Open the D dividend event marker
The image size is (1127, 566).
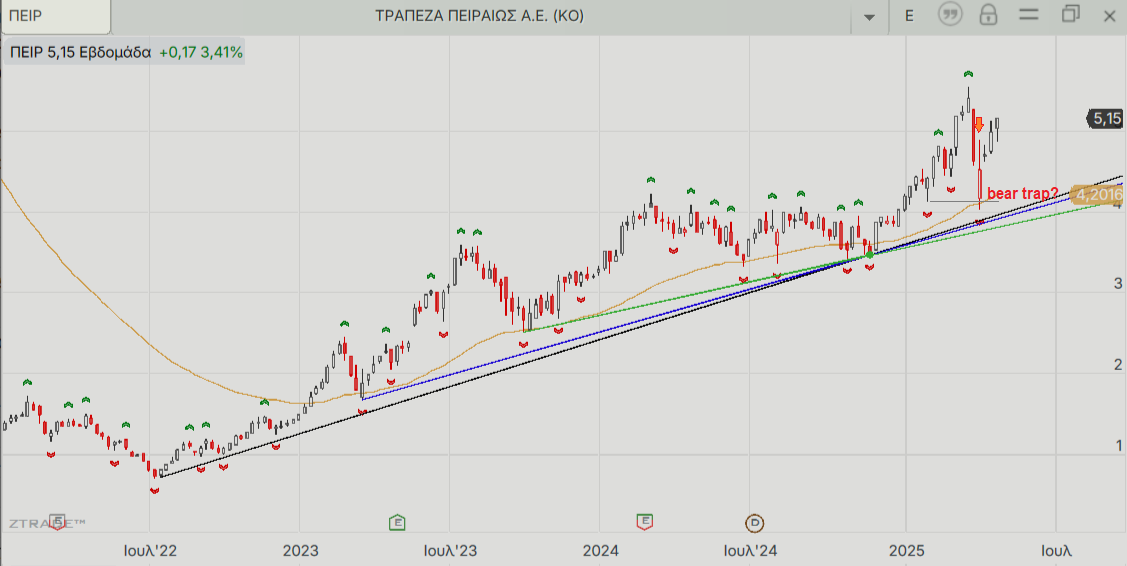click(x=755, y=523)
